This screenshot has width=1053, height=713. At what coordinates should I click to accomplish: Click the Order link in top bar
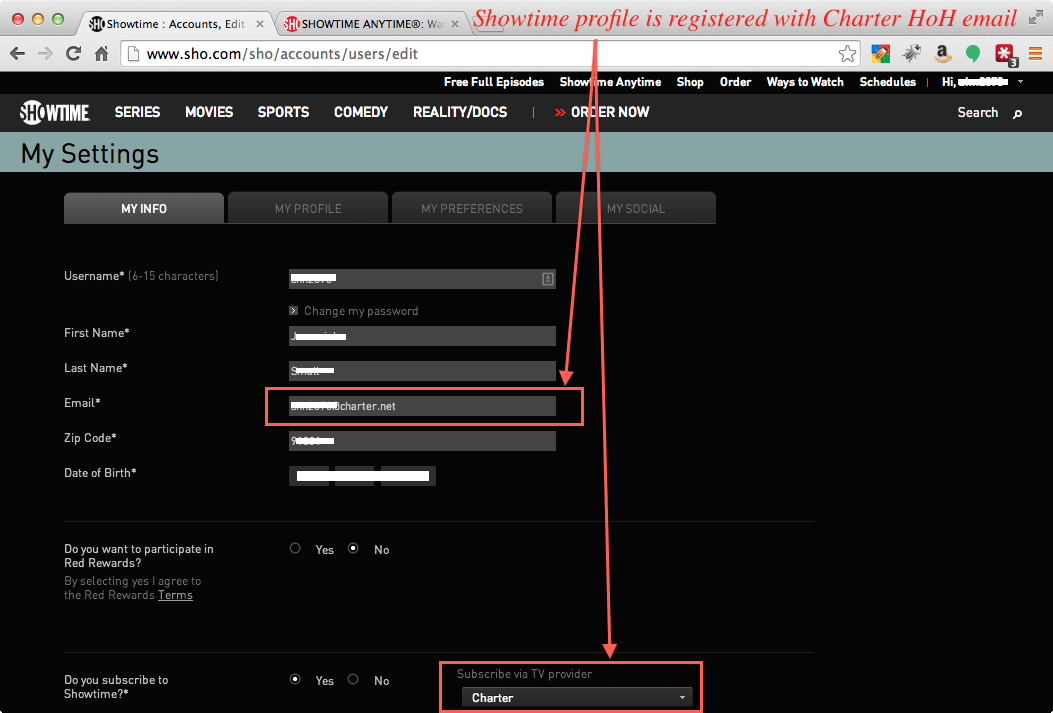tap(735, 82)
